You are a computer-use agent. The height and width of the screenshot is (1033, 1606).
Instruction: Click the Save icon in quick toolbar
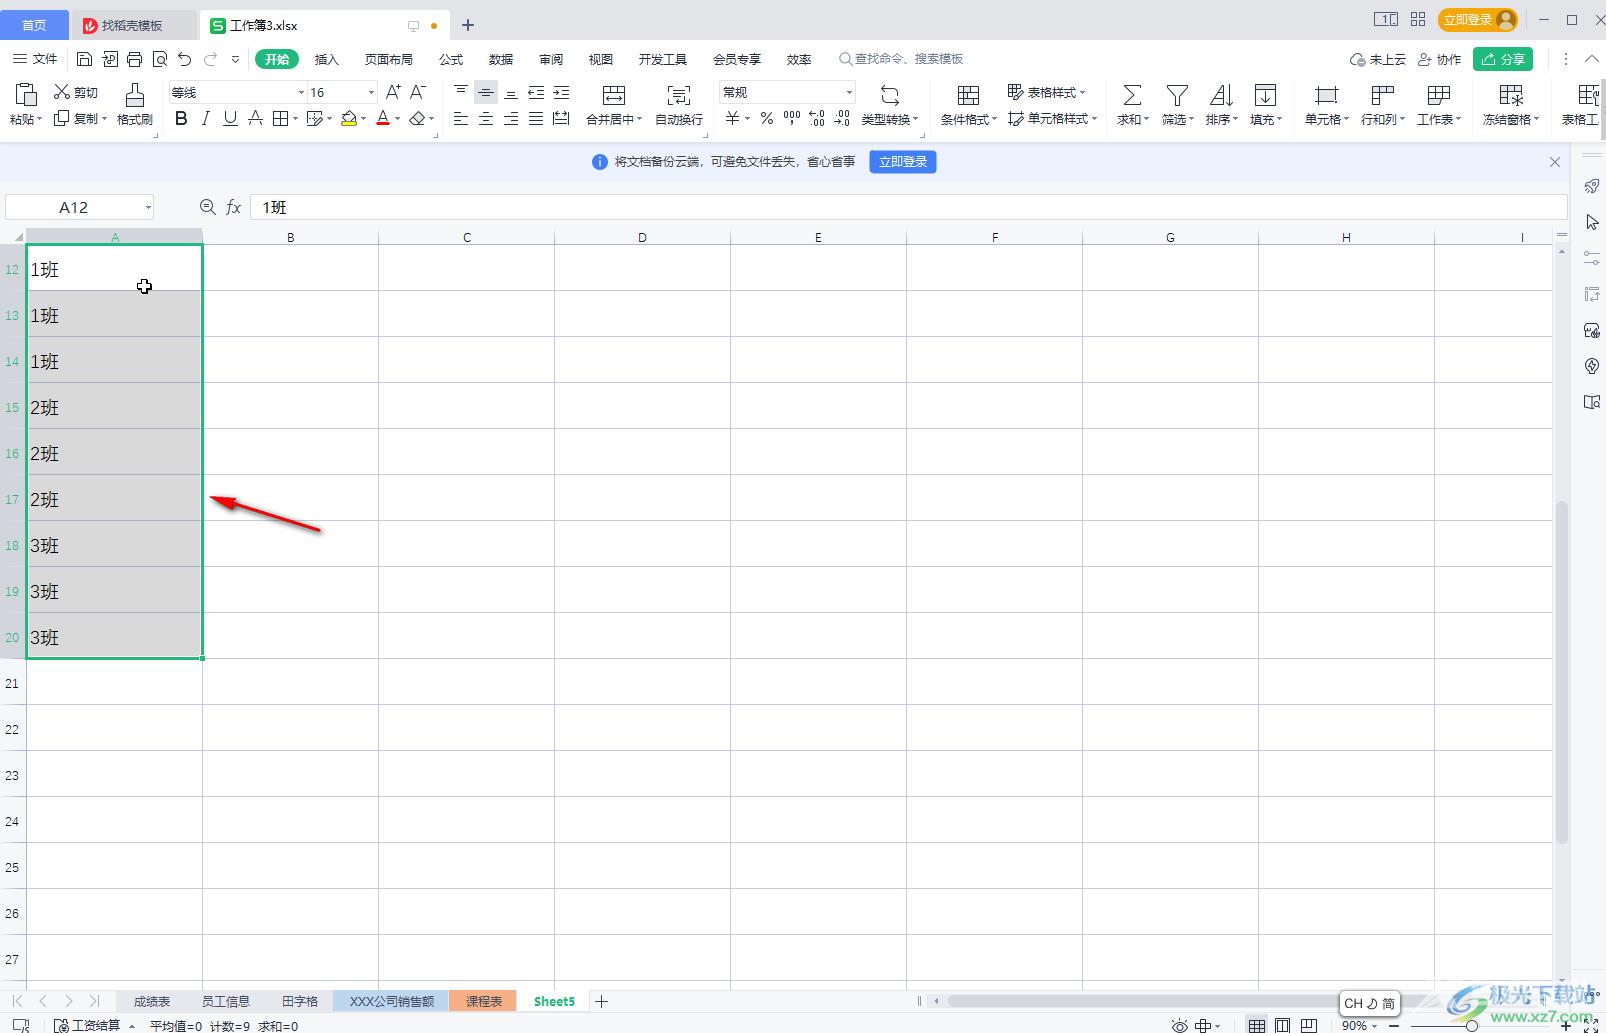(x=84, y=59)
